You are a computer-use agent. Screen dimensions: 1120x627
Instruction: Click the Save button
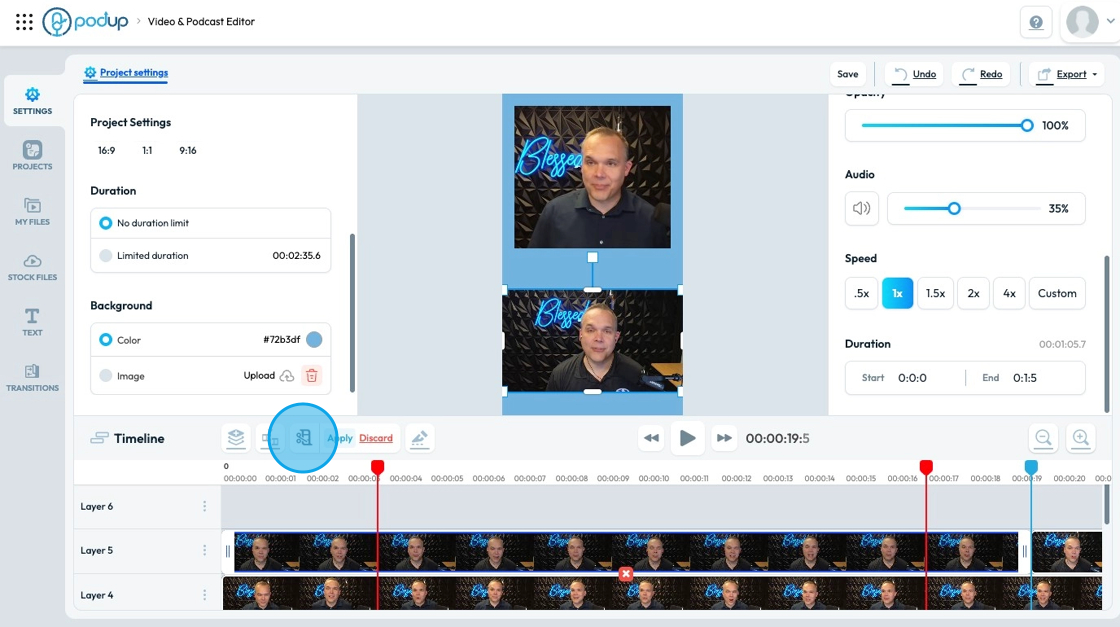click(848, 74)
